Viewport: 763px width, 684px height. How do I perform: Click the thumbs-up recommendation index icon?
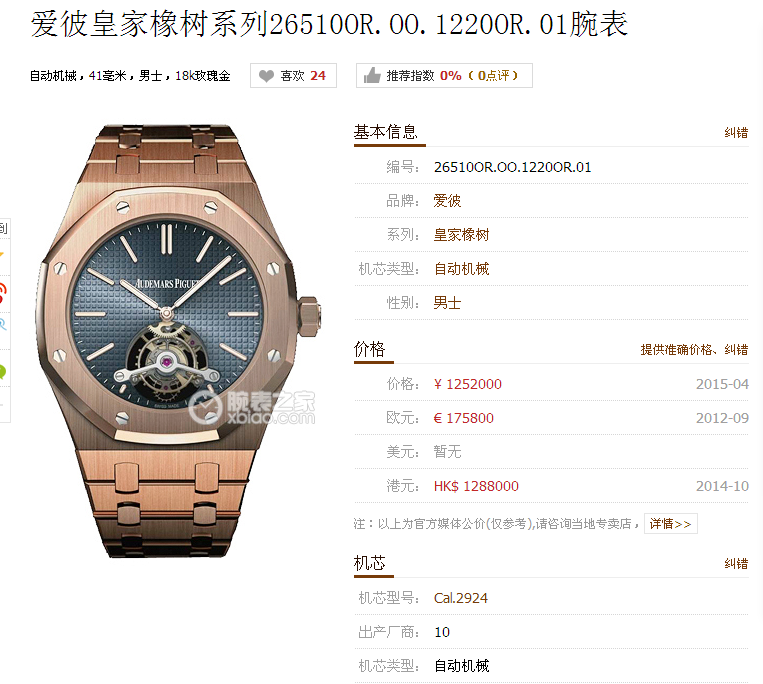tap(372, 75)
